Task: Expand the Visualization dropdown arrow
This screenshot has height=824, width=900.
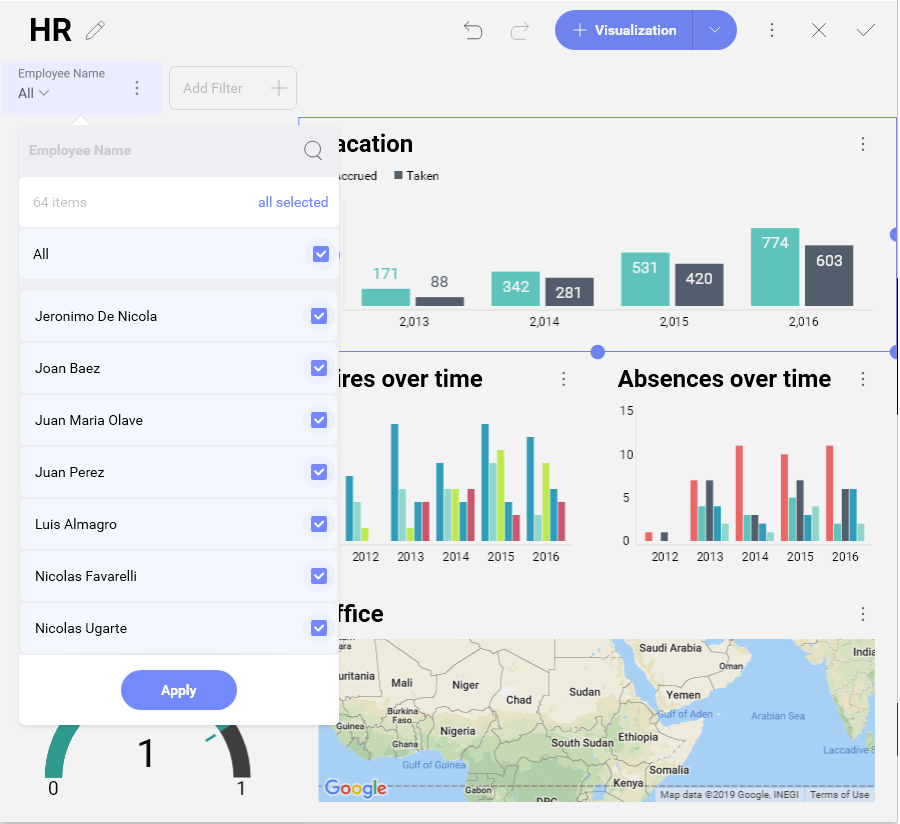Action: coord(714,31)
